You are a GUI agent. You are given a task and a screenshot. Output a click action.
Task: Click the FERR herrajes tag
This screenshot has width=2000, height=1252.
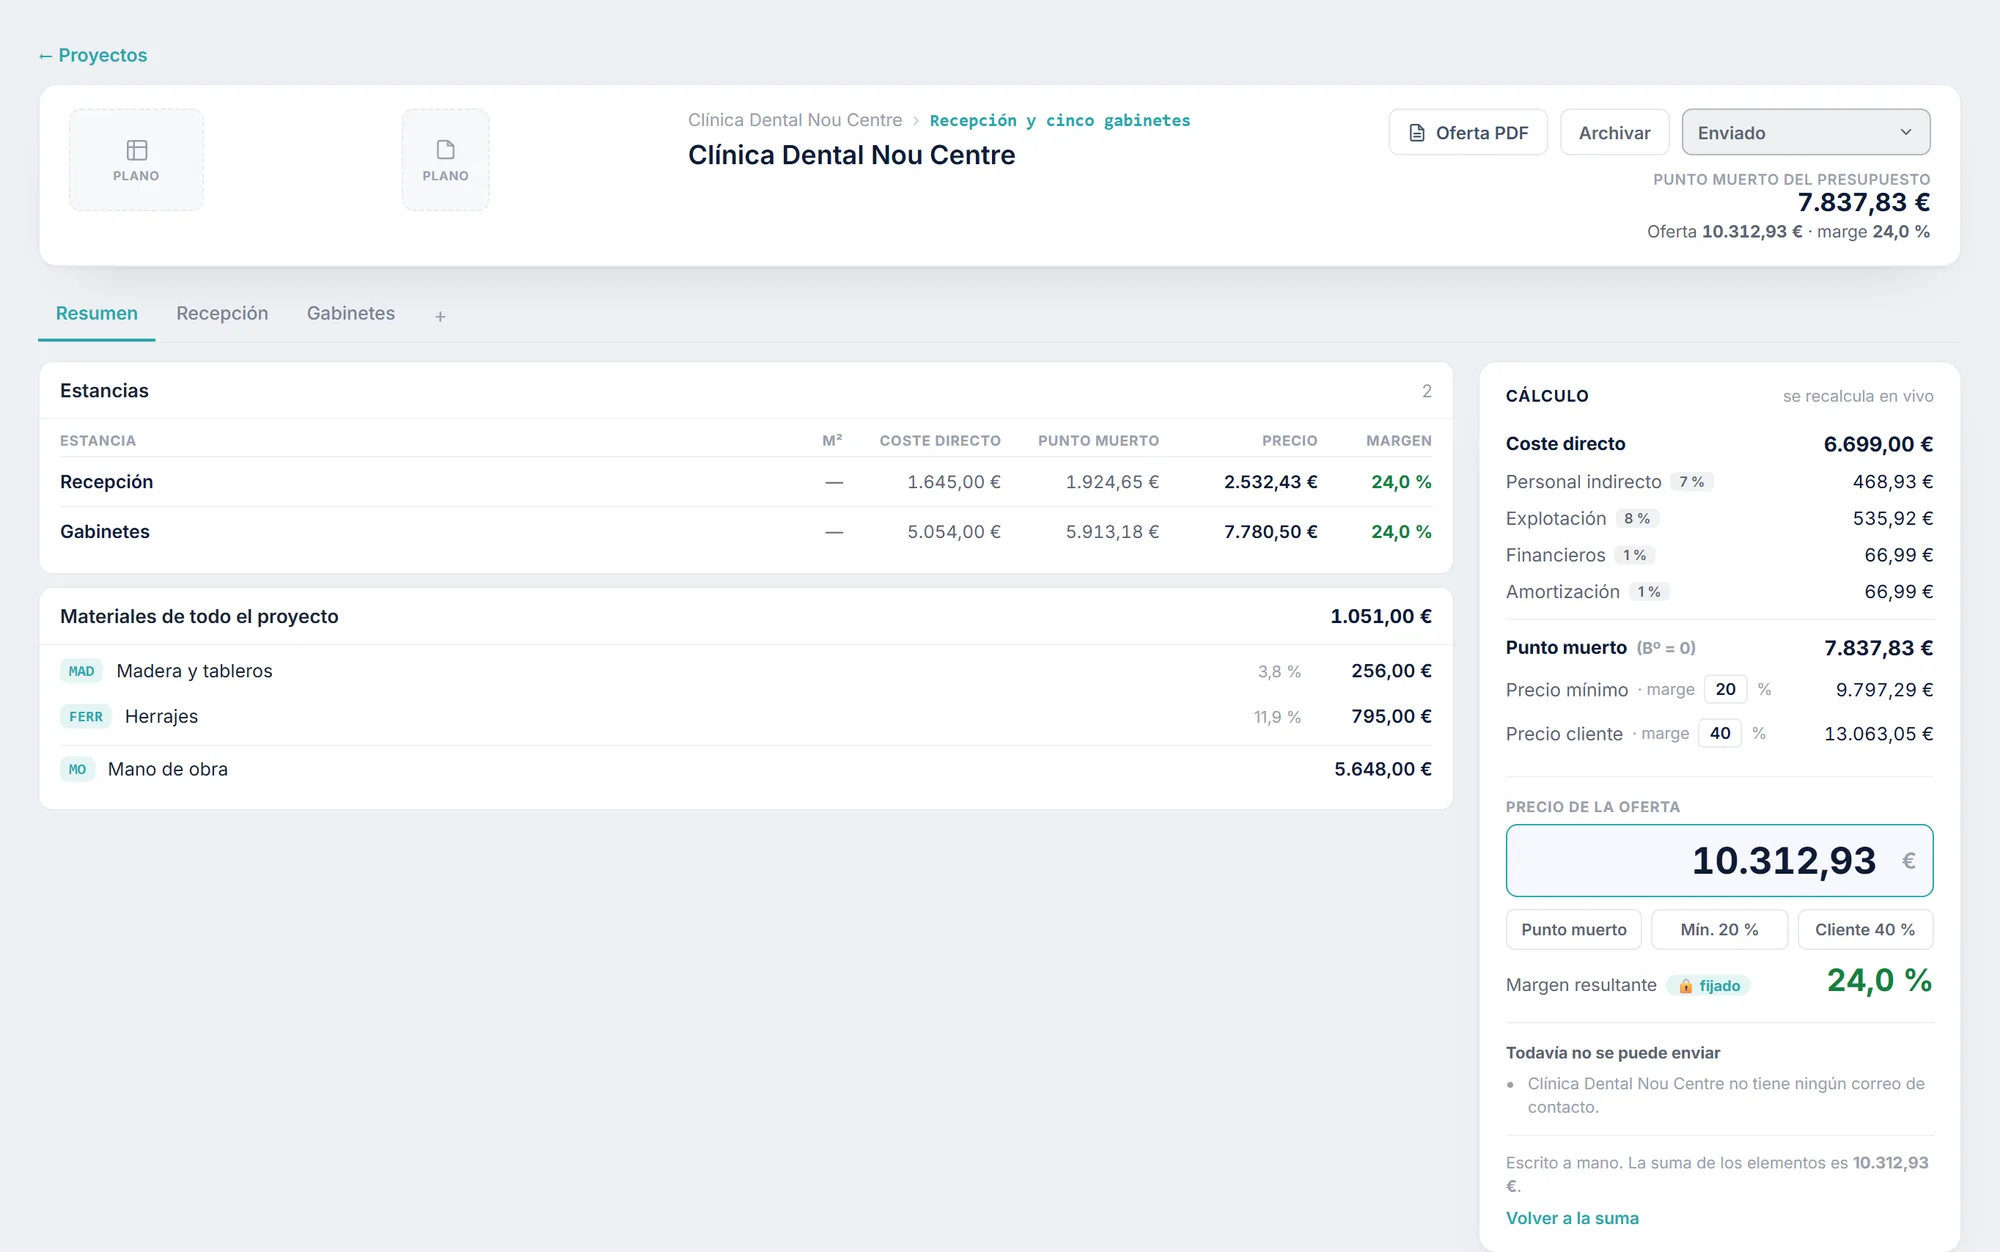pyautogui.click(x=85, y=717)
